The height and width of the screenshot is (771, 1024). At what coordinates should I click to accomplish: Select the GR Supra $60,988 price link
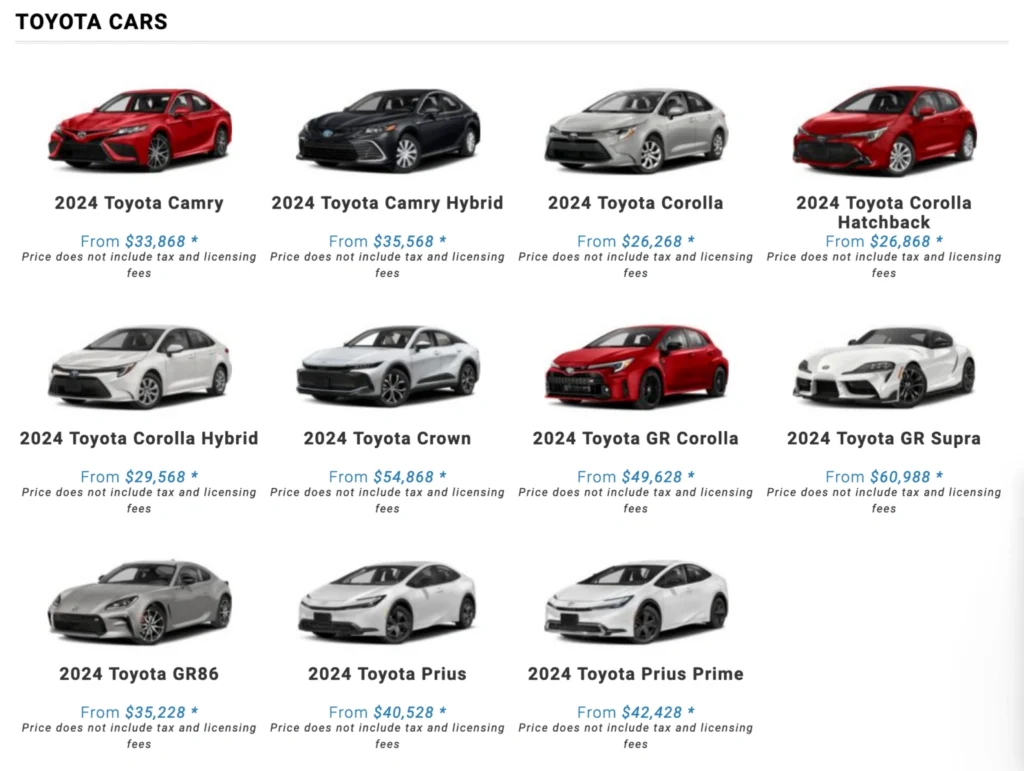(x=905, y=478)
